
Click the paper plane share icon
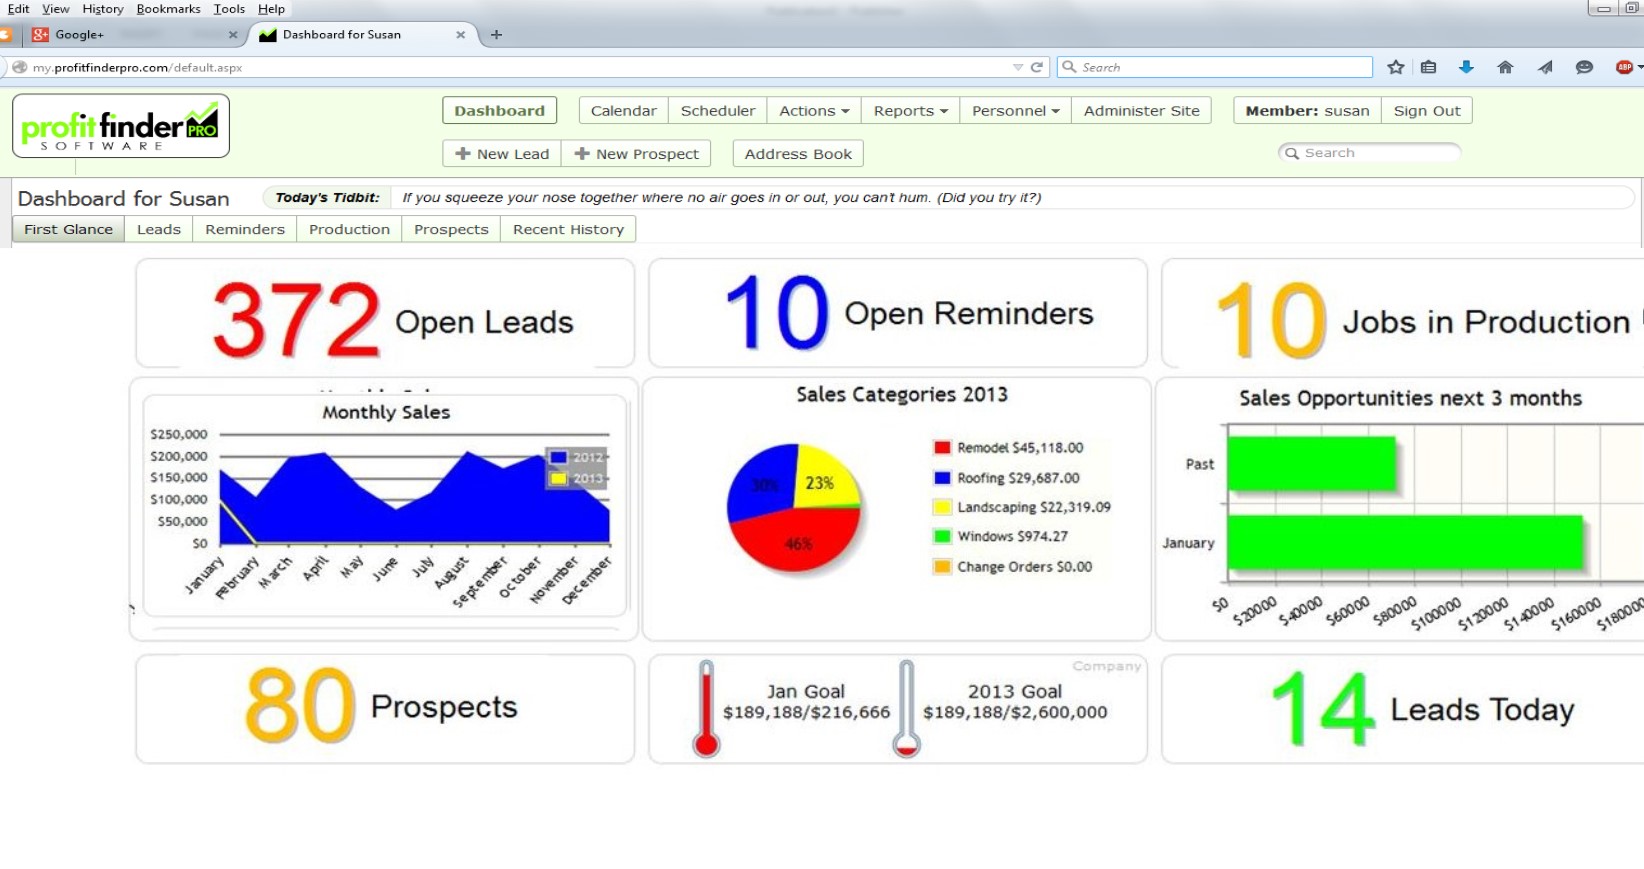(x=1545, y=67)
